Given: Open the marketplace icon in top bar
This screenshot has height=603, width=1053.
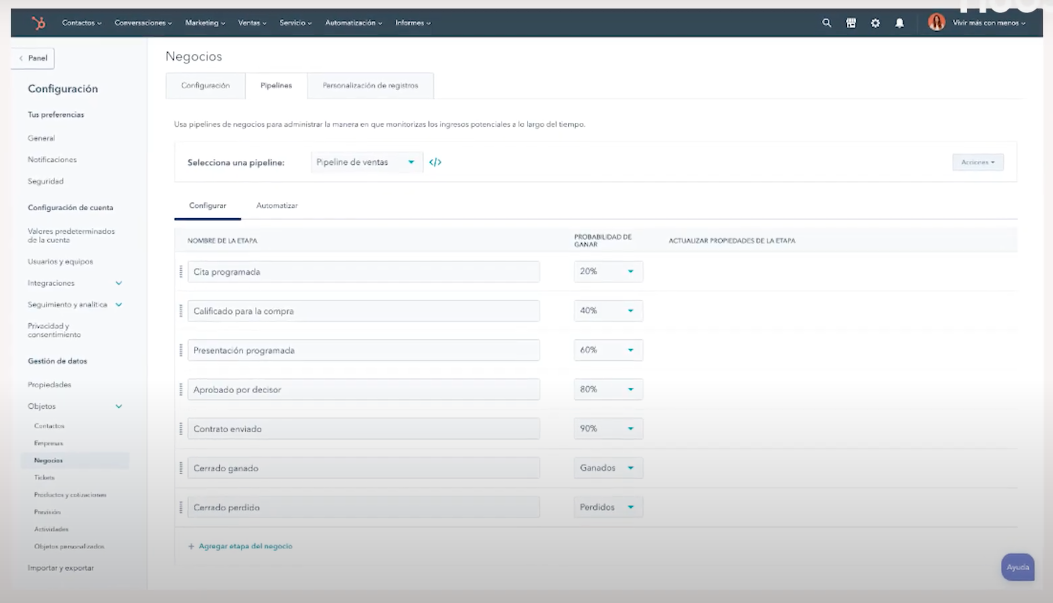Looking at the screenshot, I should [x=851, y=23].
